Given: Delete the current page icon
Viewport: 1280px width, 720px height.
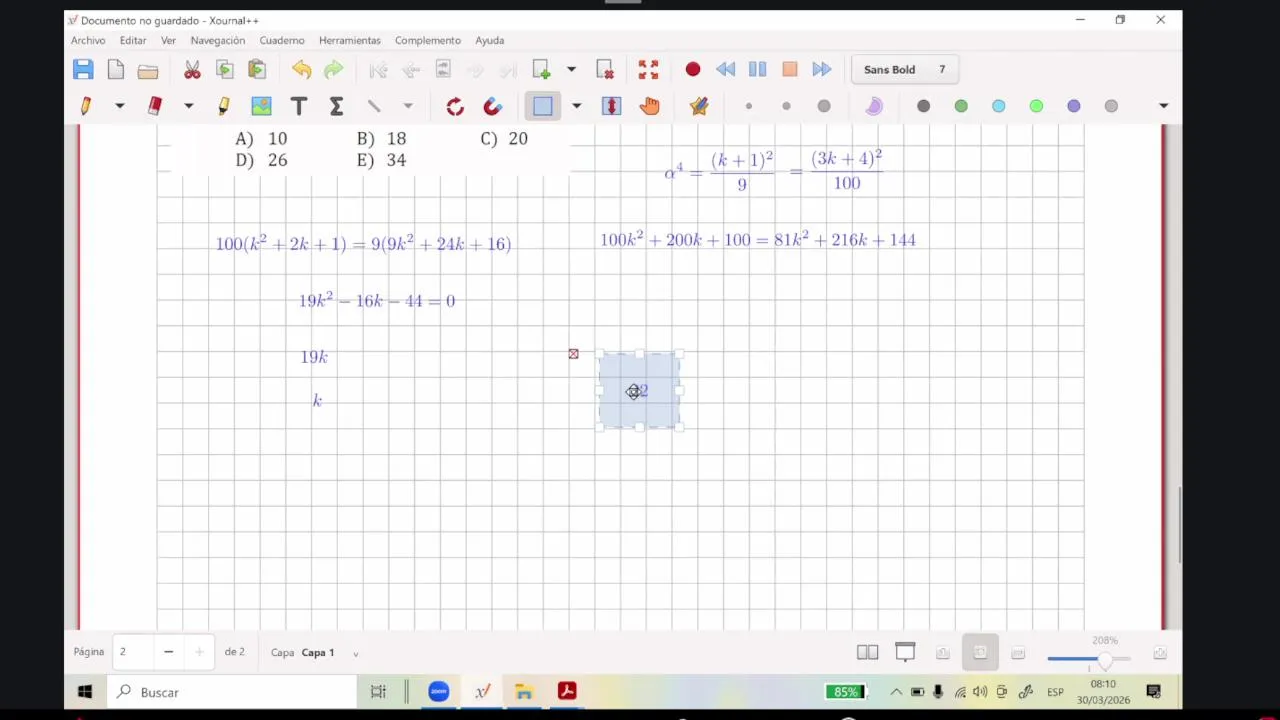Looking at the screenshot, I should (x=605, y=69).
